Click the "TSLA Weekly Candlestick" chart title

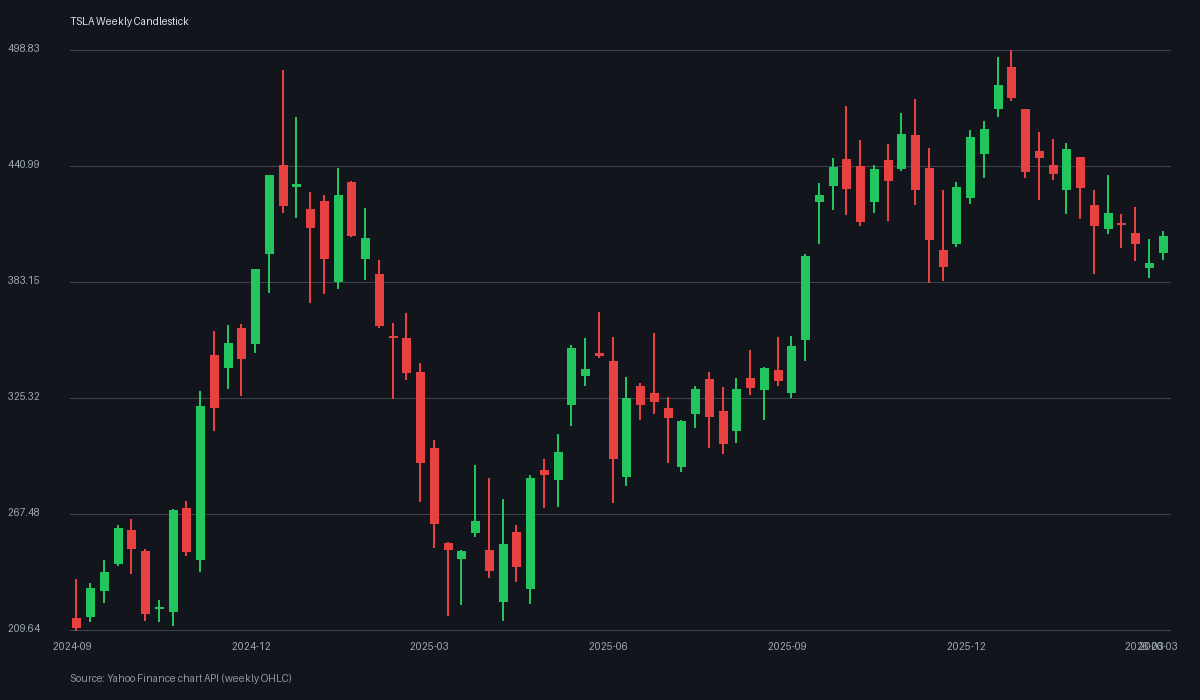pyautogui.click(x=128, y=21)
